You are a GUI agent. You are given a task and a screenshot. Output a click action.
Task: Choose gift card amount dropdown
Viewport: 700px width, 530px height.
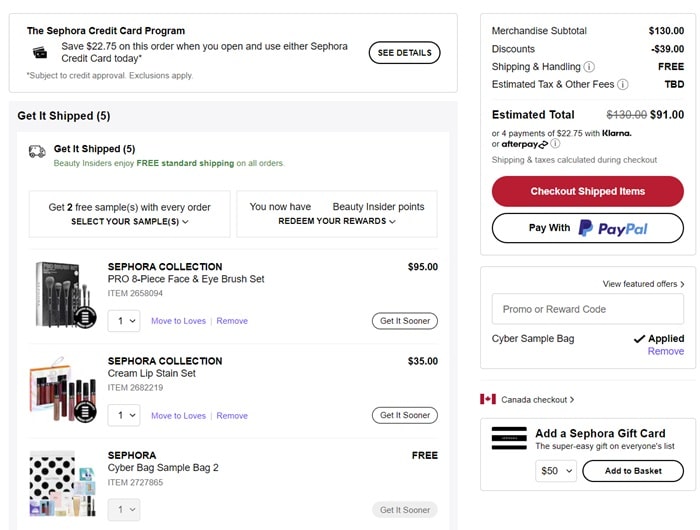pyautogui.click(x=556, y=471)
